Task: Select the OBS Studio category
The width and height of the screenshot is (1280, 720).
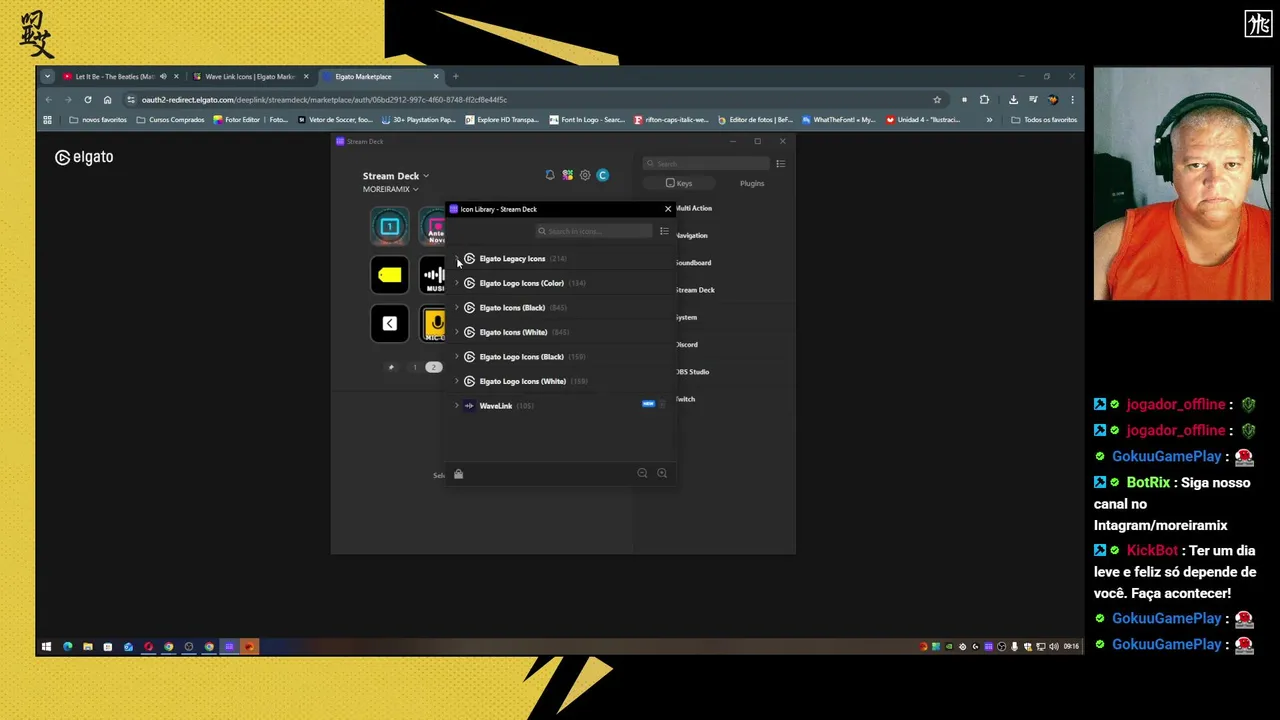Action: click(x=693, y=372)
